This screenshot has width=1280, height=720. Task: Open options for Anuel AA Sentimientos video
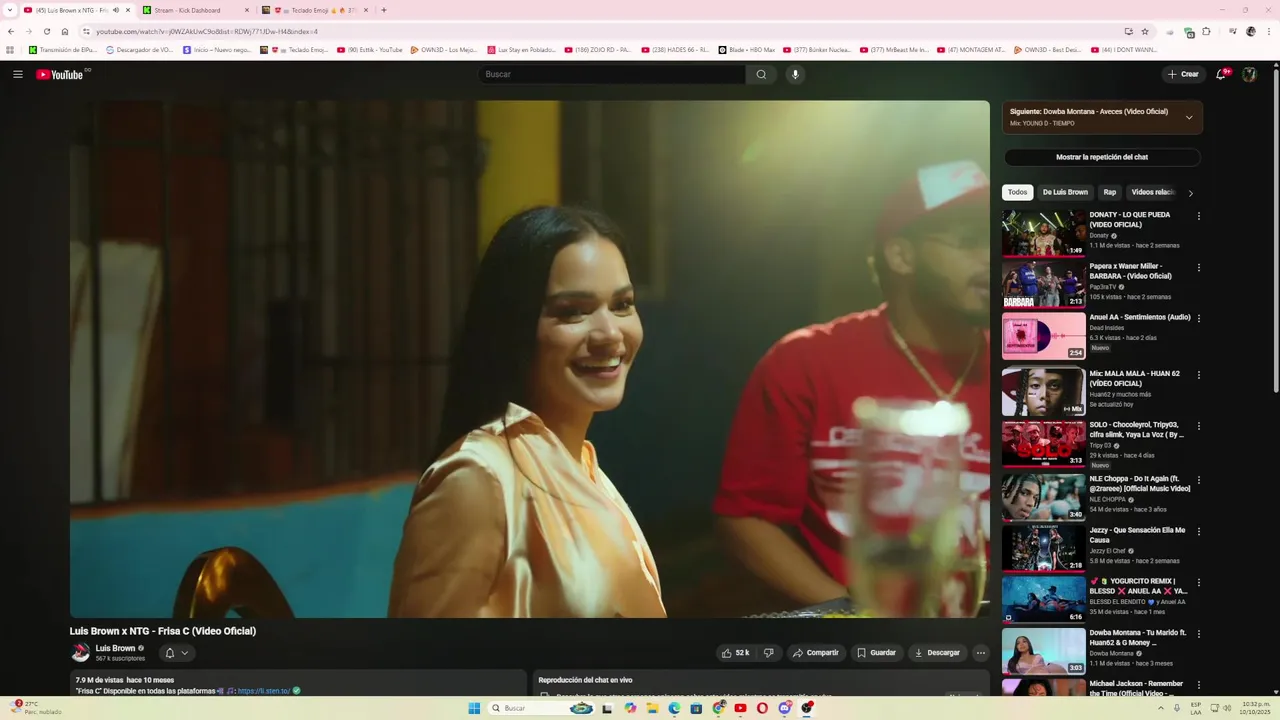point(1198,319)
